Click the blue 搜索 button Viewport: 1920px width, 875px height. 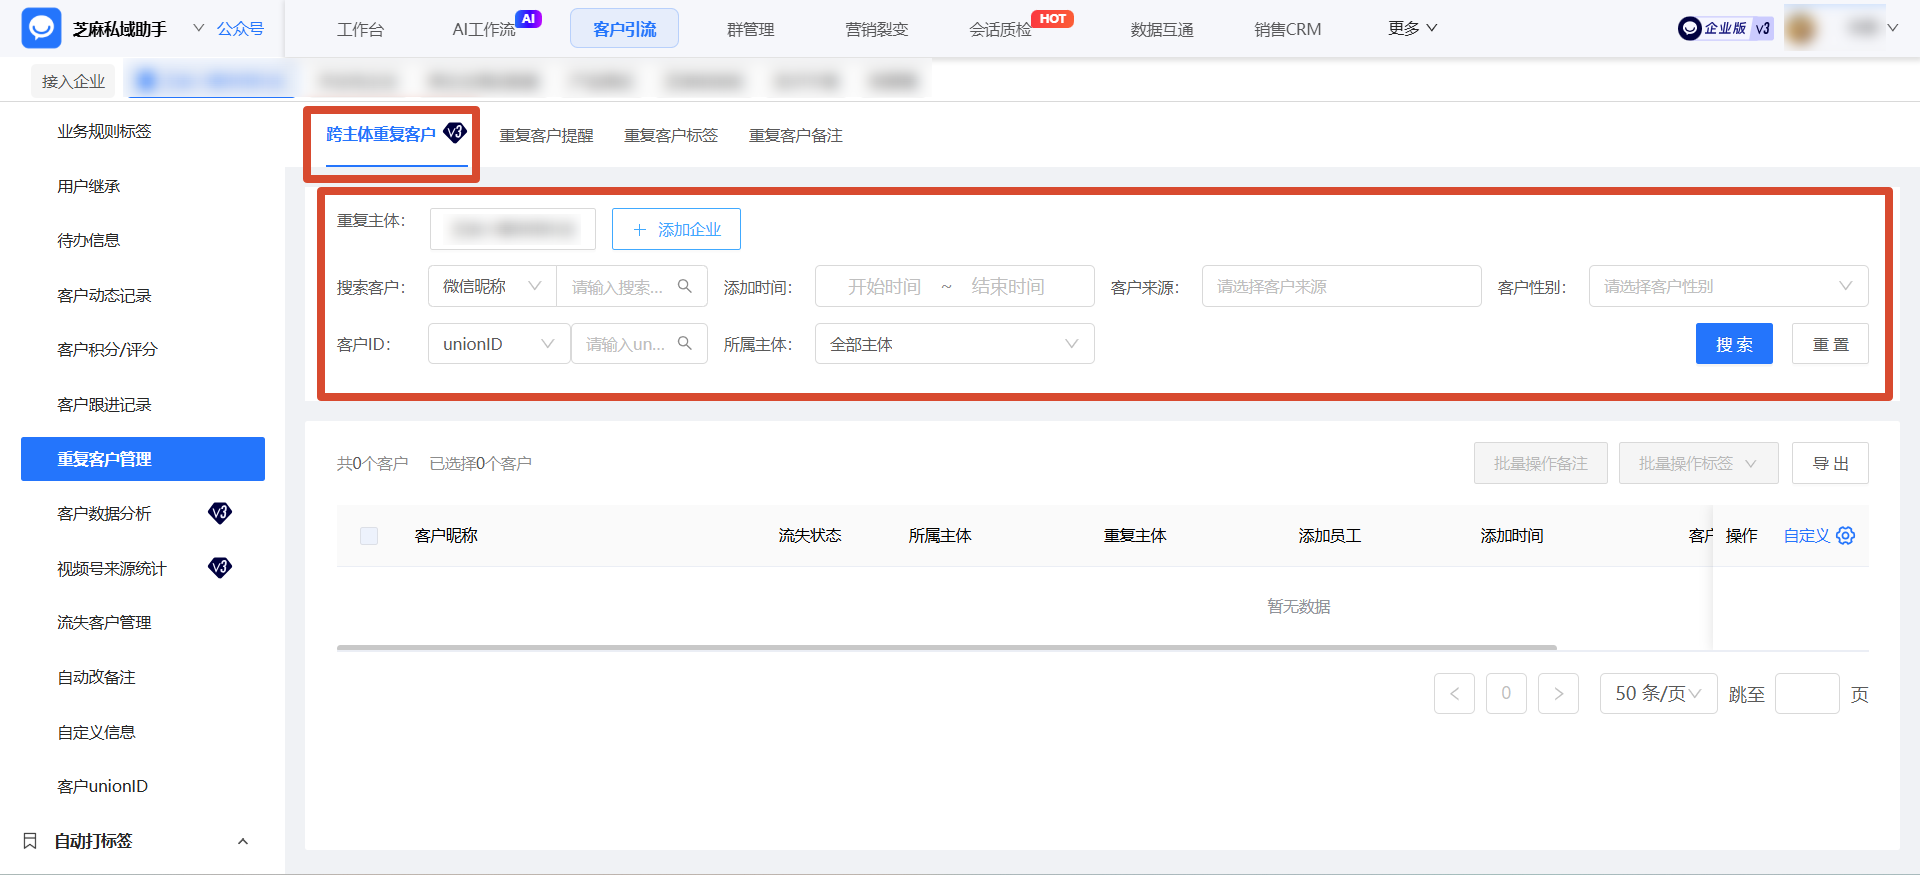click(1734, 344)
